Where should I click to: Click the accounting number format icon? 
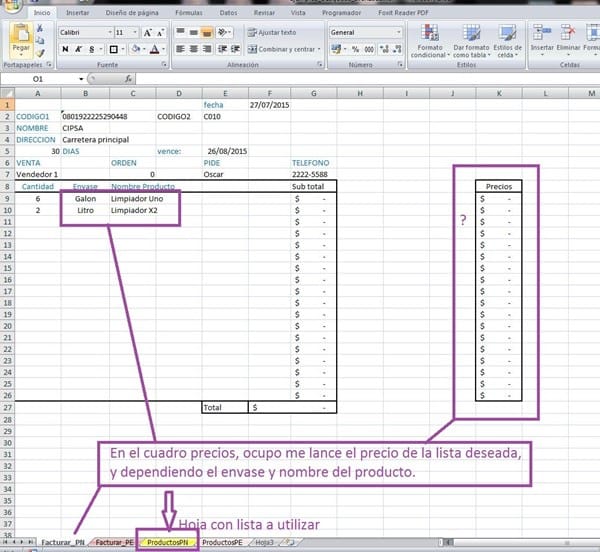(x=336, y=49)
